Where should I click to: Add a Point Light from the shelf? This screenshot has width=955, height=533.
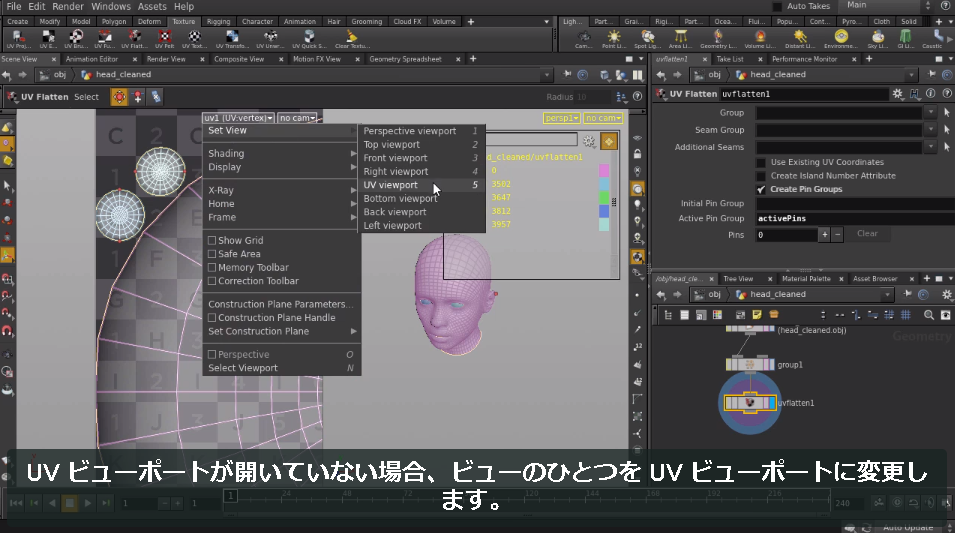tap(613, 40)
